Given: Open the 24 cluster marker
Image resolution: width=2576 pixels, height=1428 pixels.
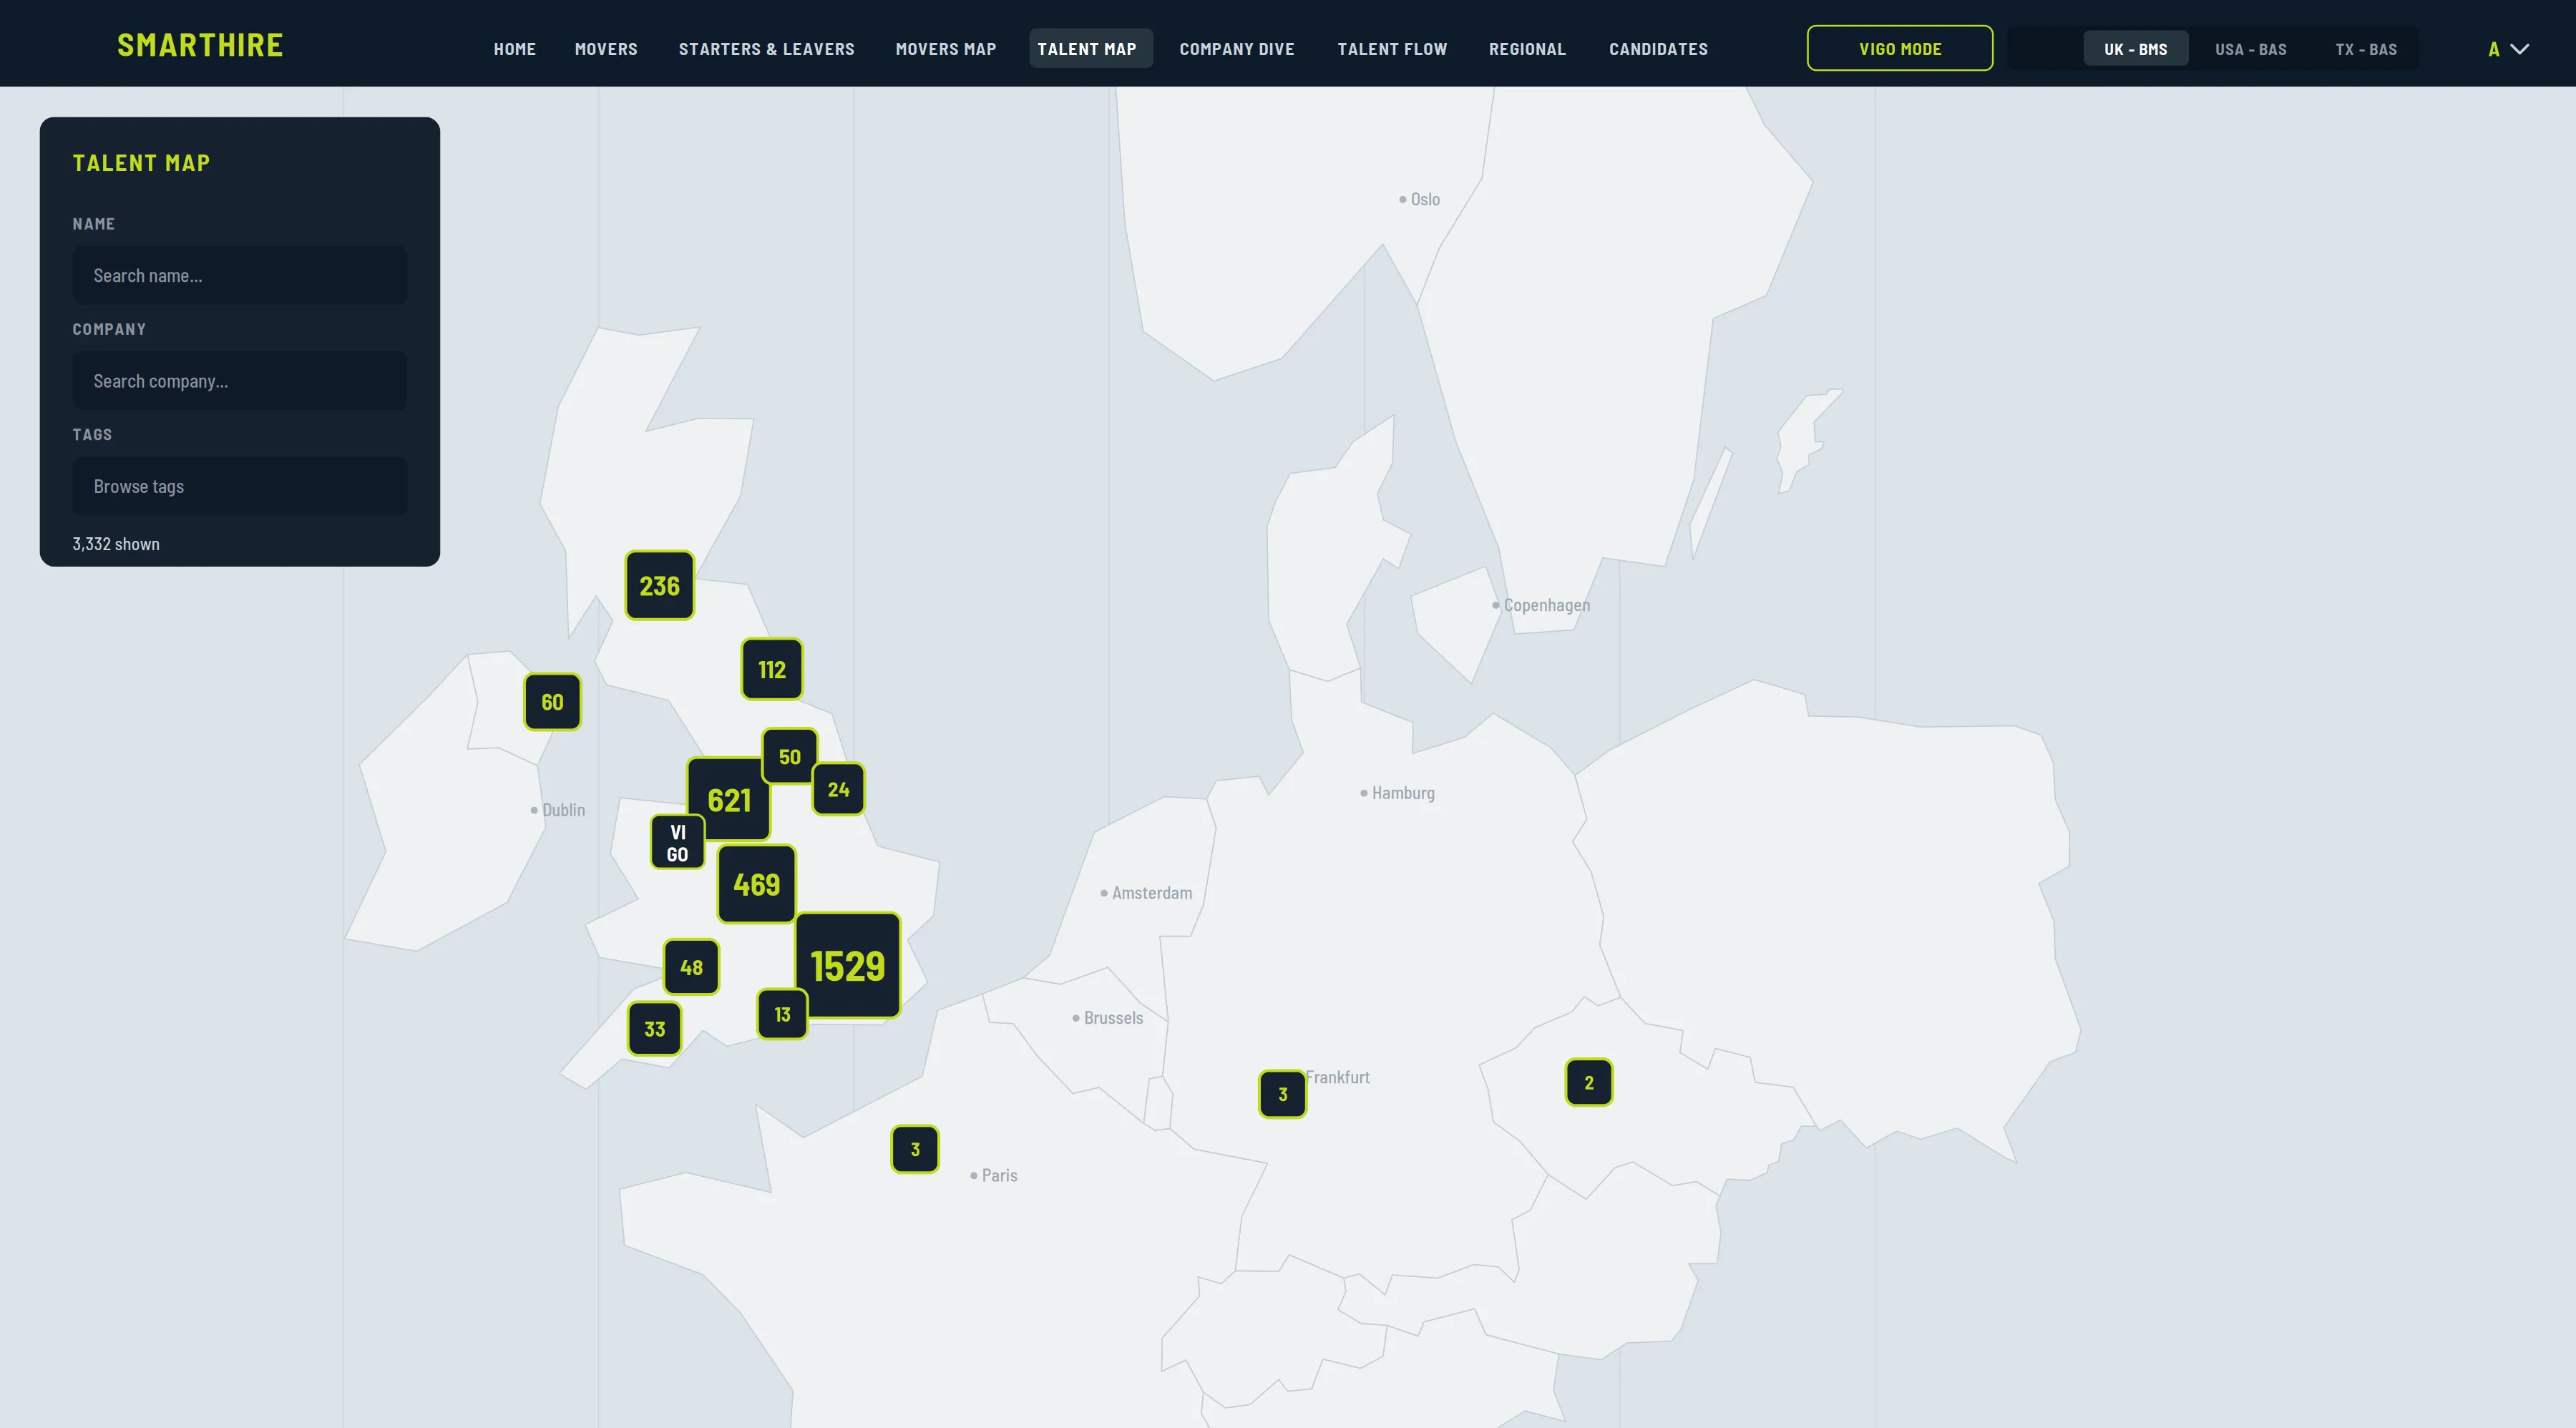Looking at the screenshot, I should (x=839, y=790).
